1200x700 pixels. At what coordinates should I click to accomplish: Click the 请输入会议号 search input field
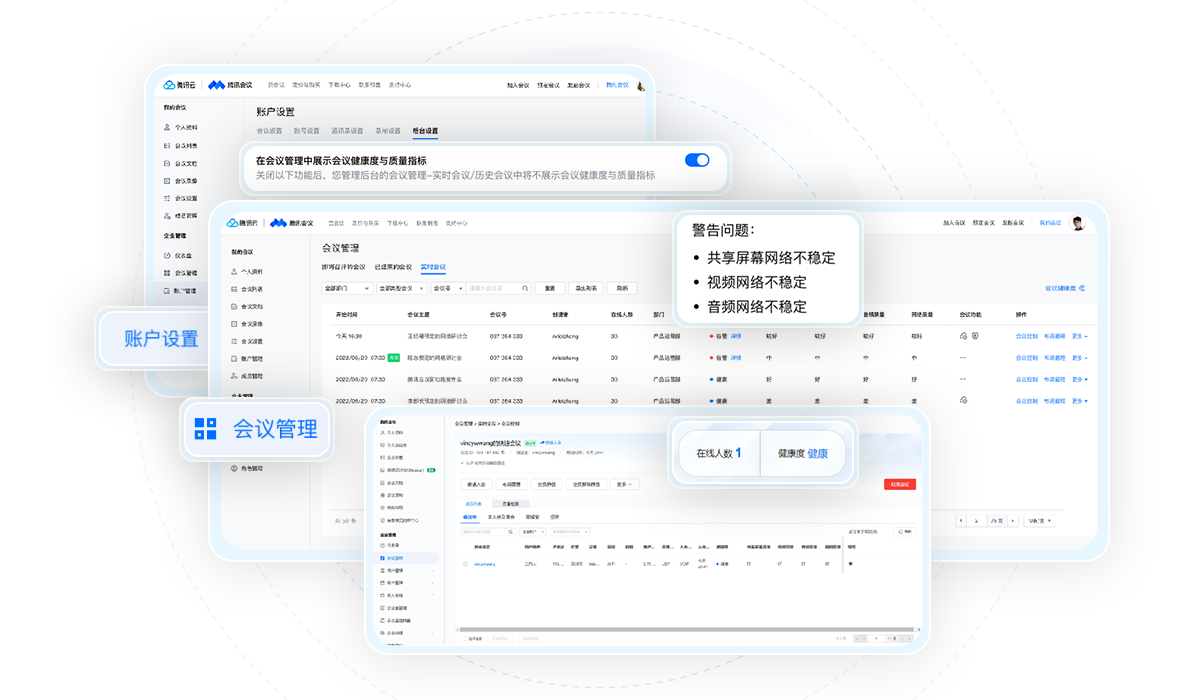[x=497, y=288]
